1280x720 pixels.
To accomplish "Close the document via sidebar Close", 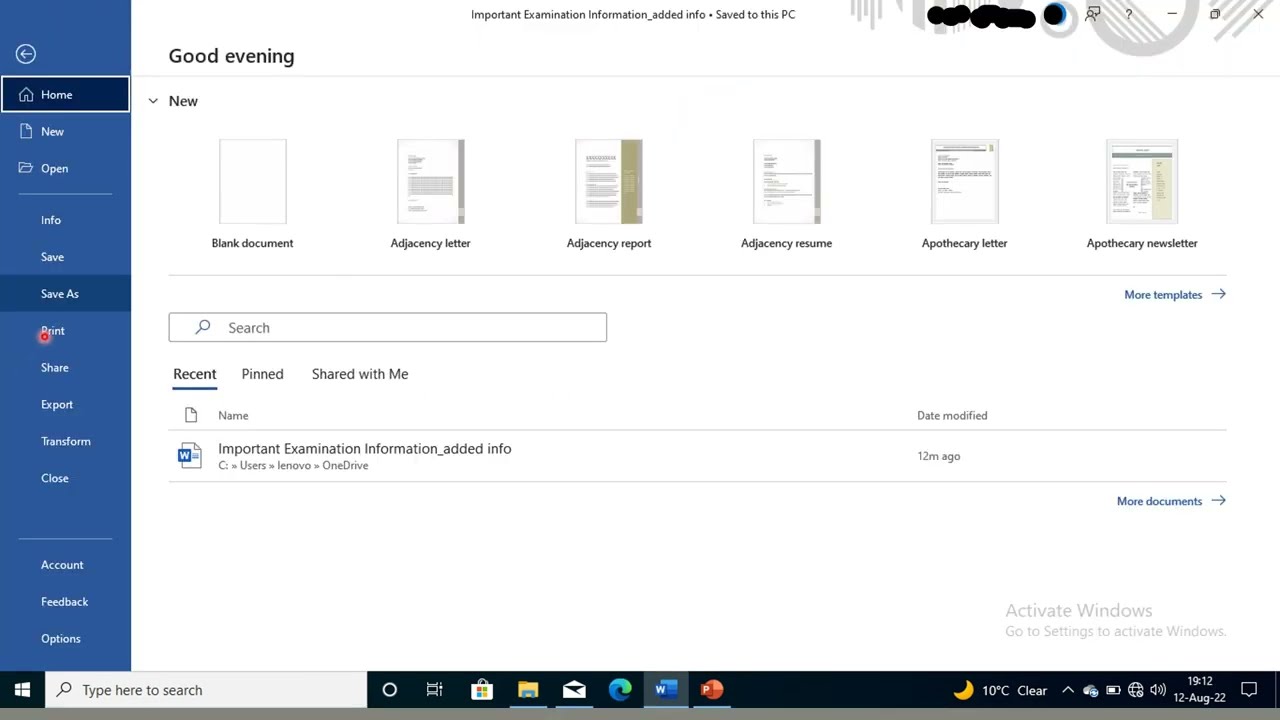I will coord(65,478).
